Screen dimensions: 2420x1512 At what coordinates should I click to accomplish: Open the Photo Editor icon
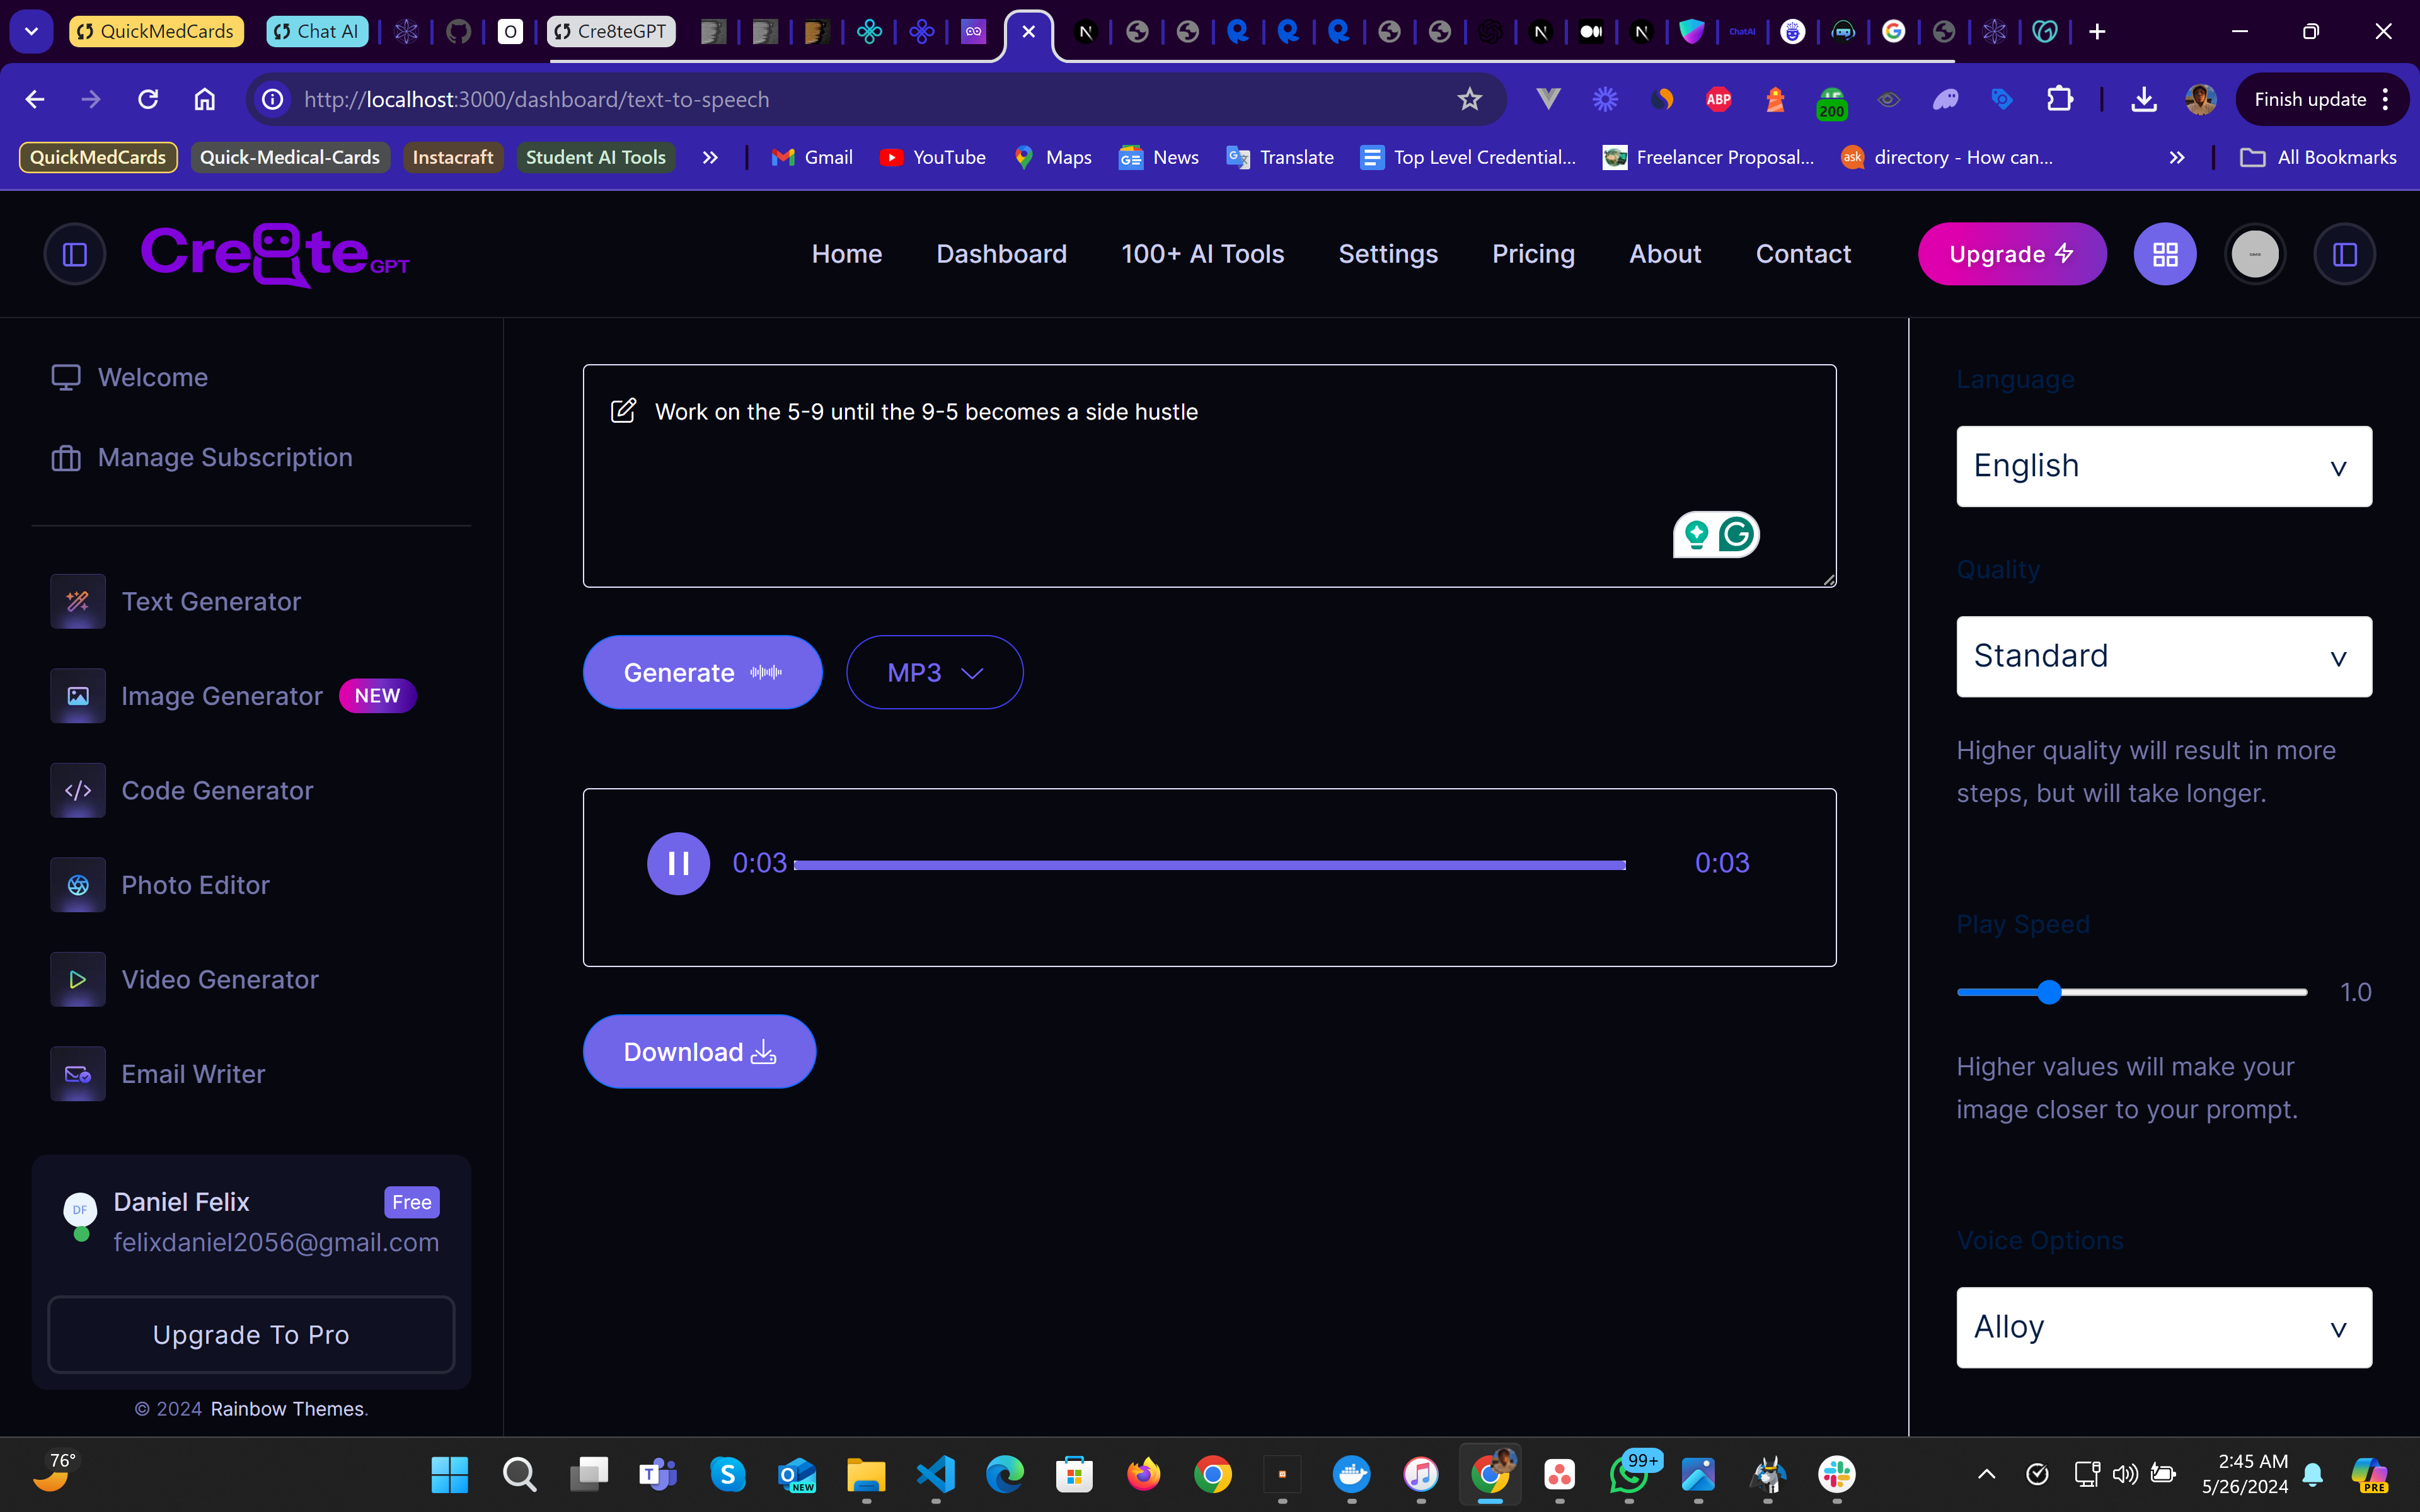[78, 885]
